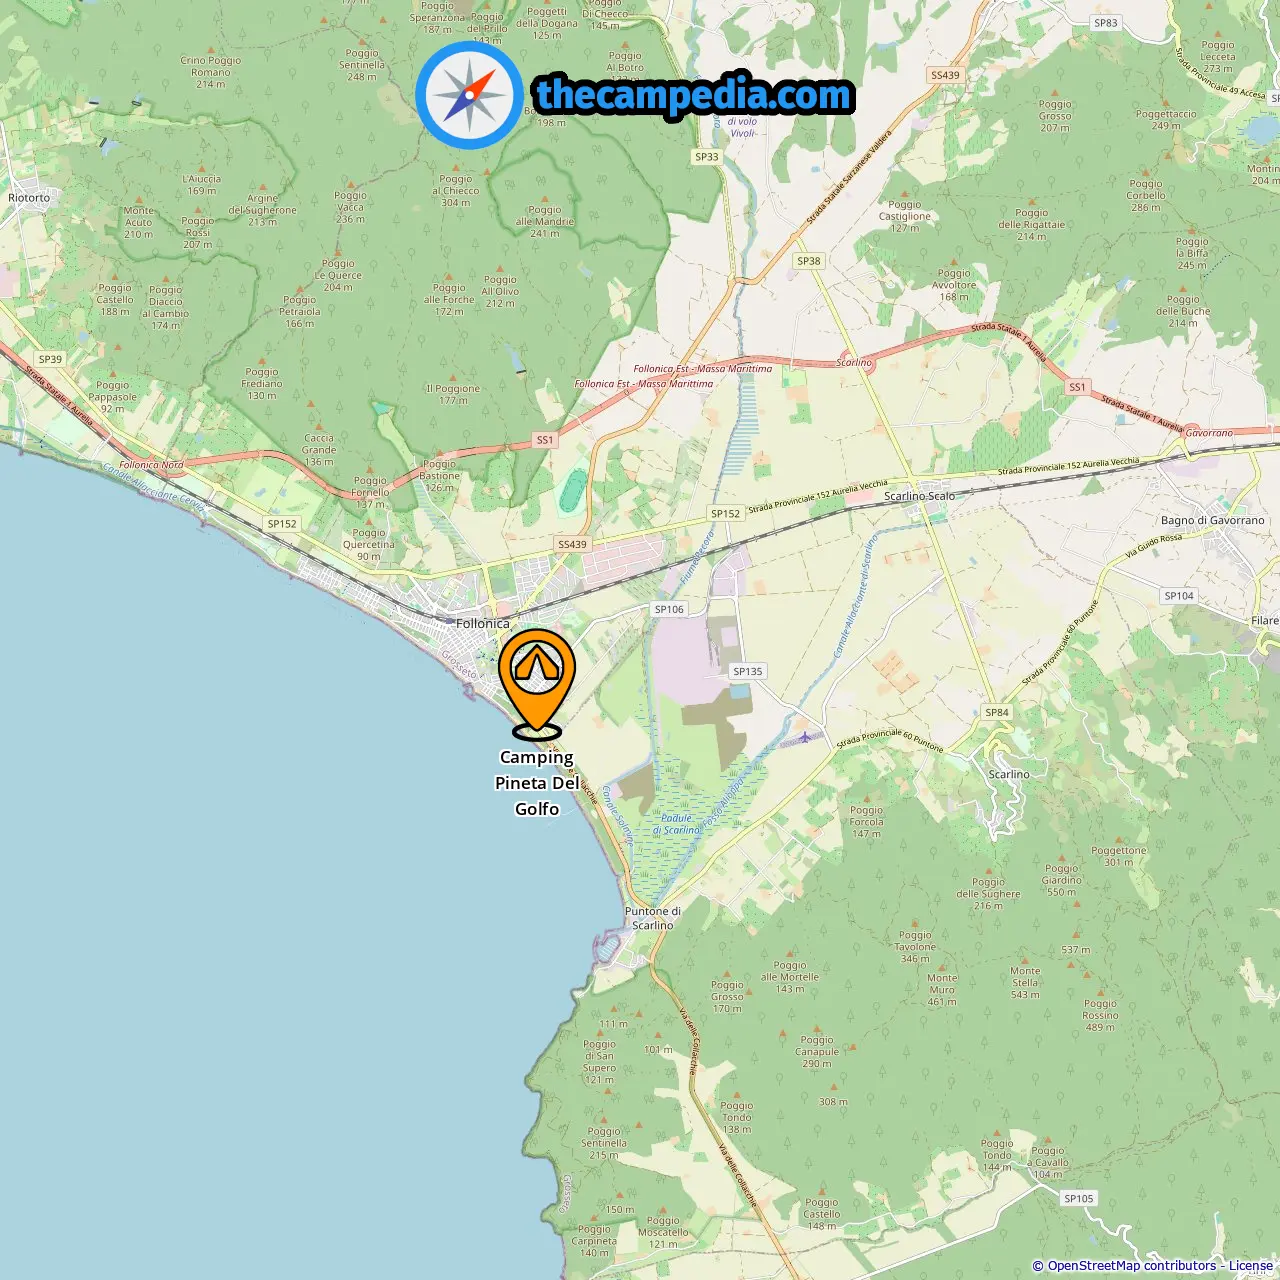The image size is (1280, 1280).
Task: Select the Puntone di Scarlino label
Action: pos(653,918)
